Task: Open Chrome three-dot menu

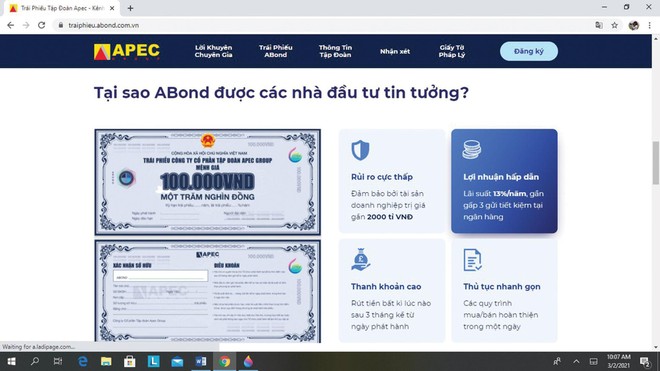Action: 649,25
